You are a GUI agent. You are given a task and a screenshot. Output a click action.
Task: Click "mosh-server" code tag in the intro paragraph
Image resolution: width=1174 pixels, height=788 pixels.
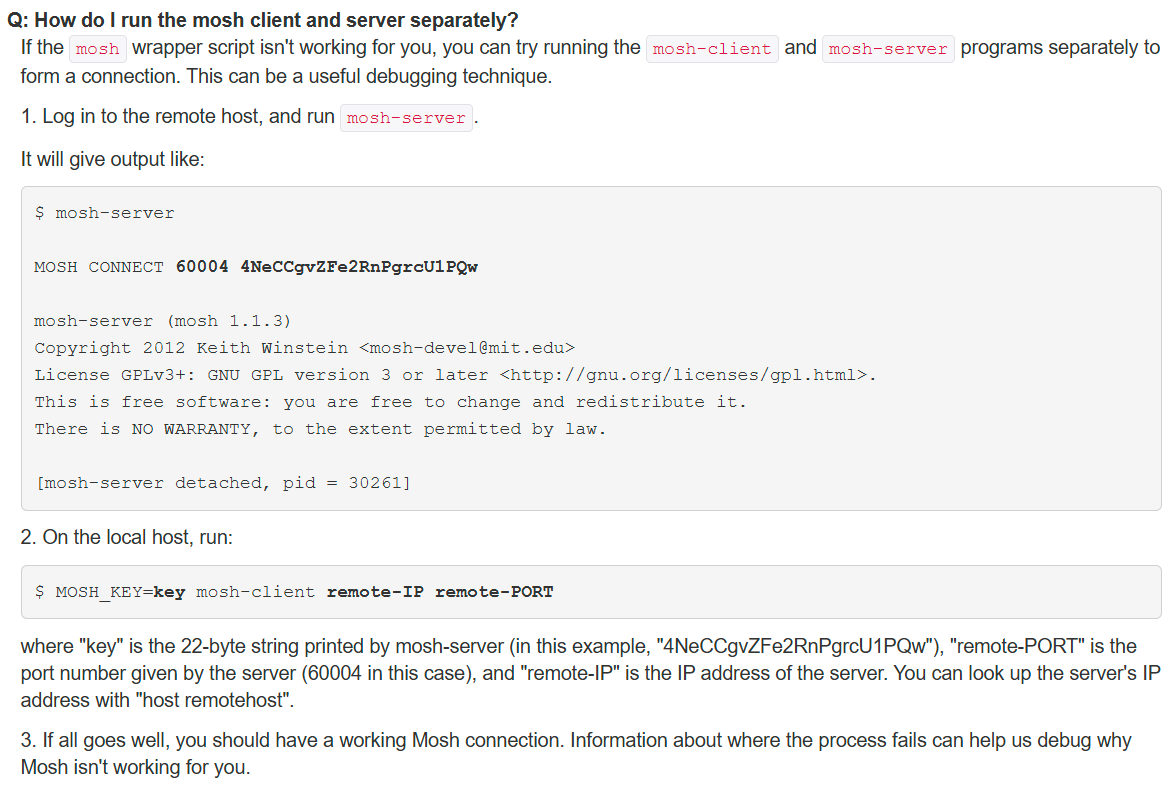point(888,49)
